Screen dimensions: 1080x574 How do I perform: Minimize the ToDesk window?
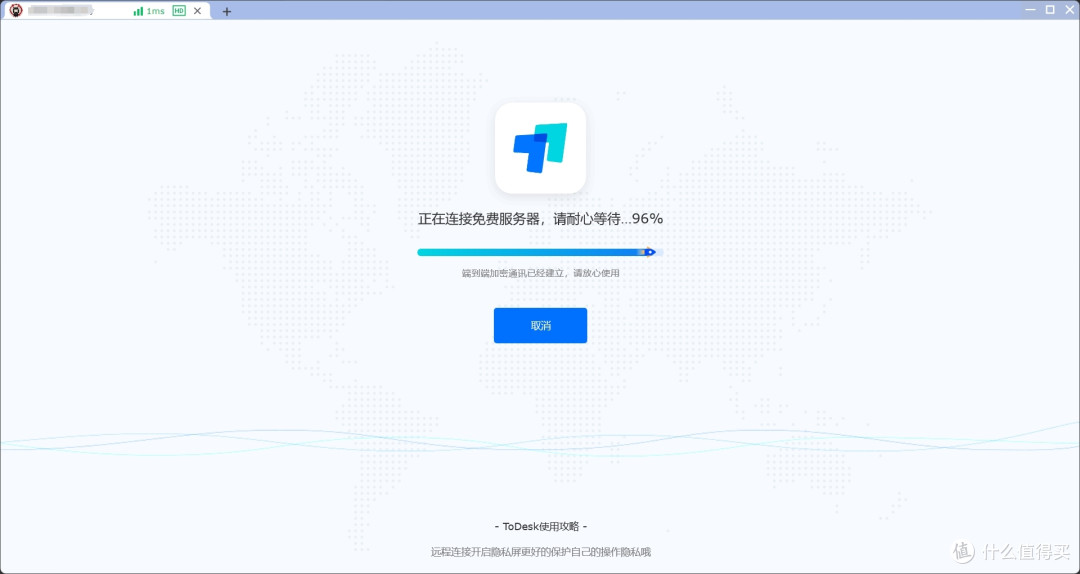(1030, 10)
